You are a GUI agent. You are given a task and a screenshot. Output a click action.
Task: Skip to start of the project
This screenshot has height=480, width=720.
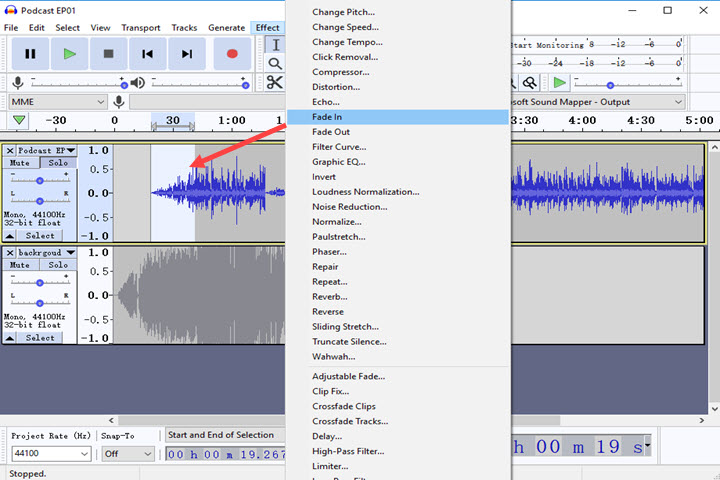[148, 54]
